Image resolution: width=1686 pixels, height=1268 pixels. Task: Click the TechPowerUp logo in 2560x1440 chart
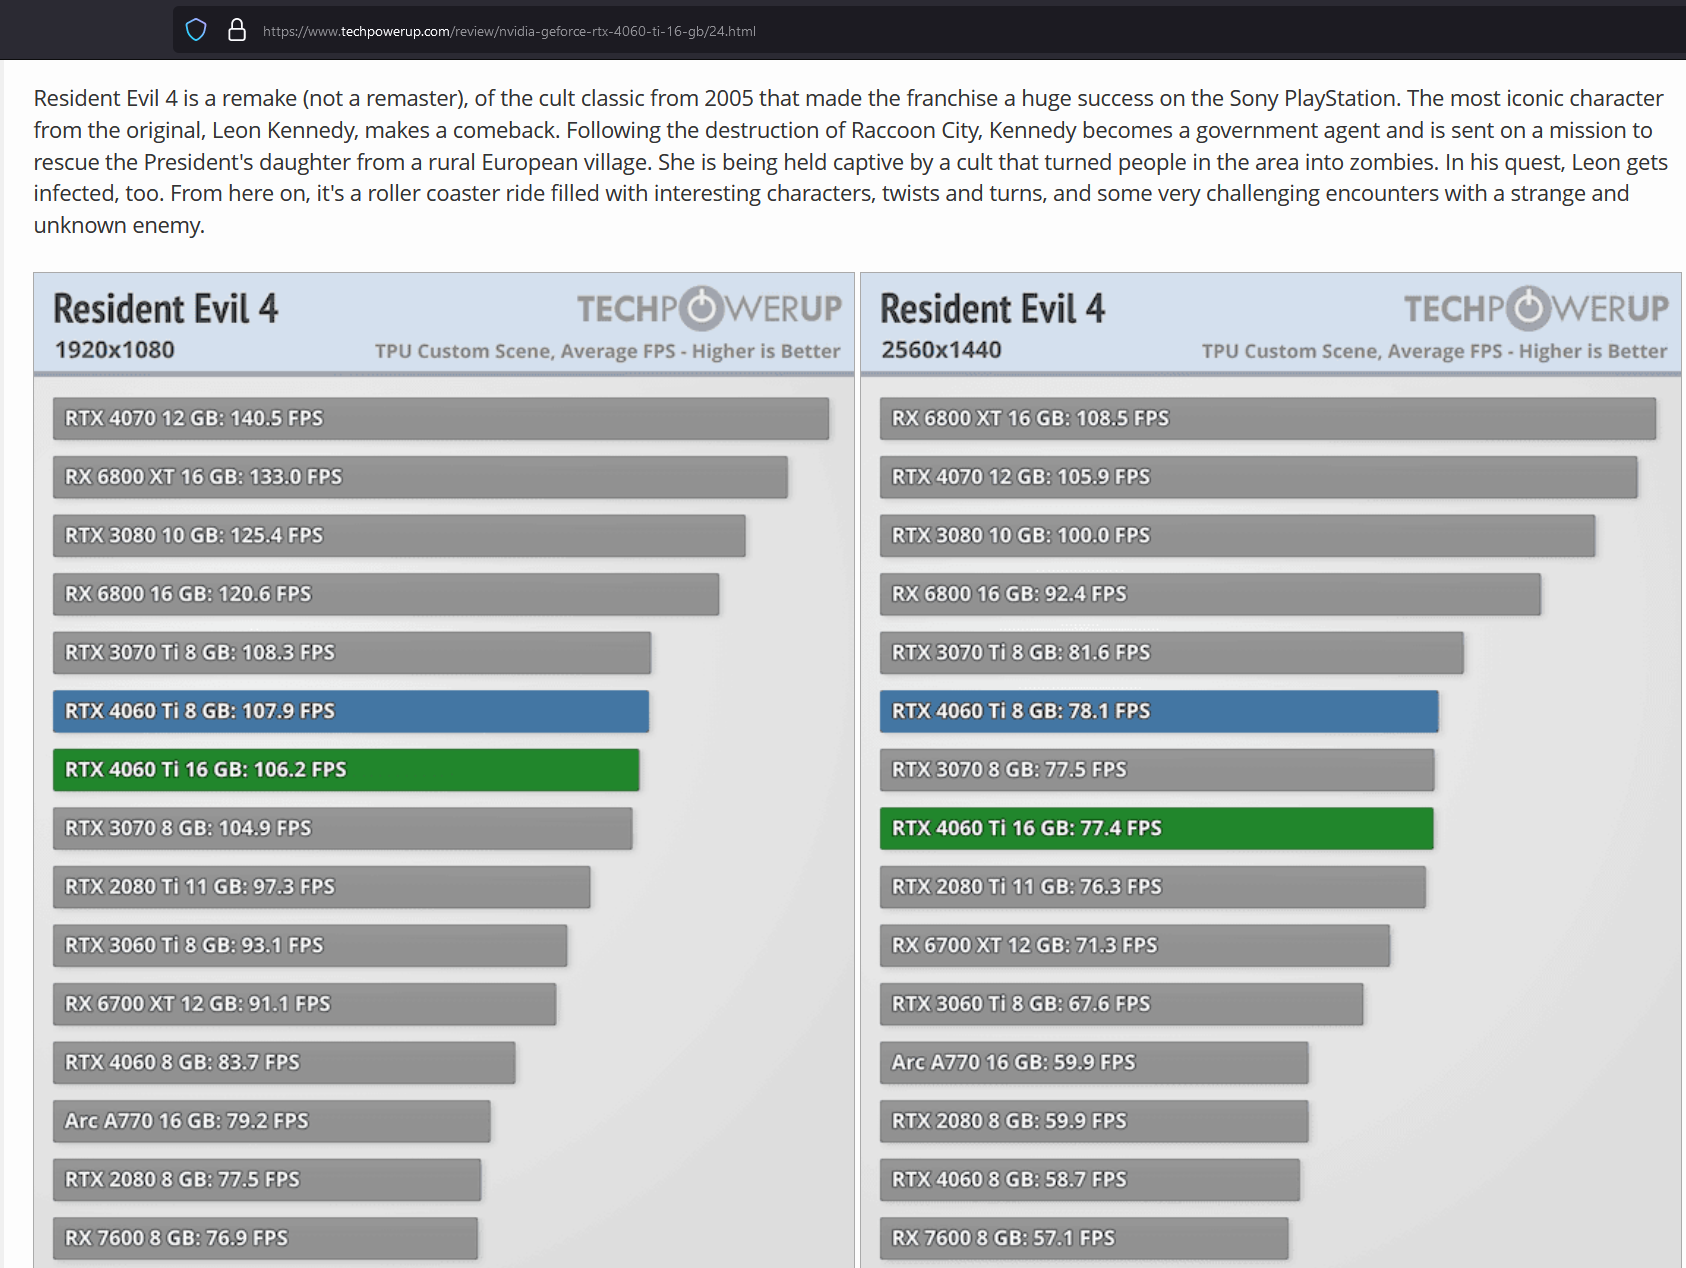coord(1536,309)
